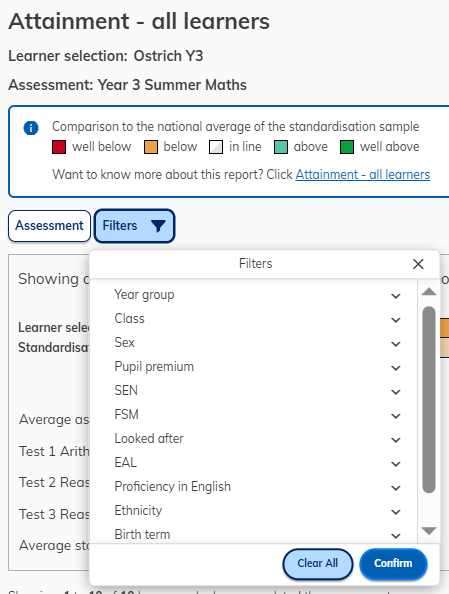Image resolution: width=449 pixels, height=594 pixels.
Task: Expand the Proficiency in English chevron
Action: pos(396,488)
